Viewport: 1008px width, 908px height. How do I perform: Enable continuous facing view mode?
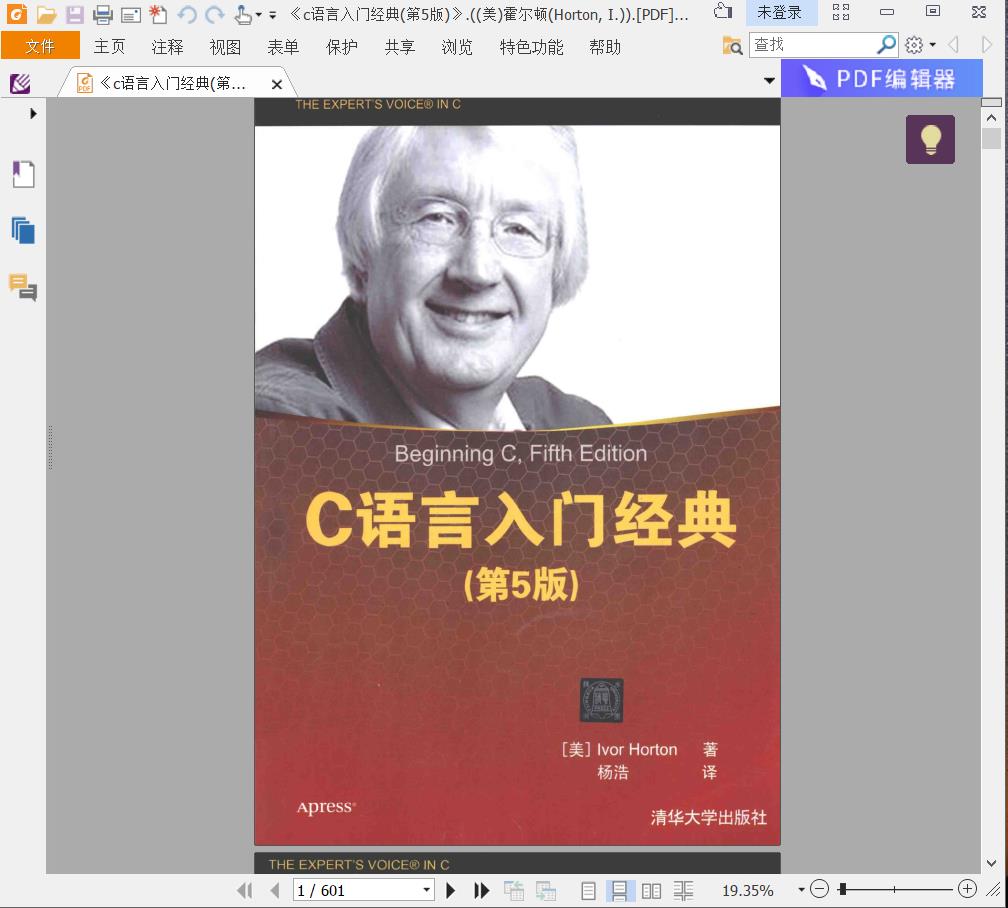point(683,891)
